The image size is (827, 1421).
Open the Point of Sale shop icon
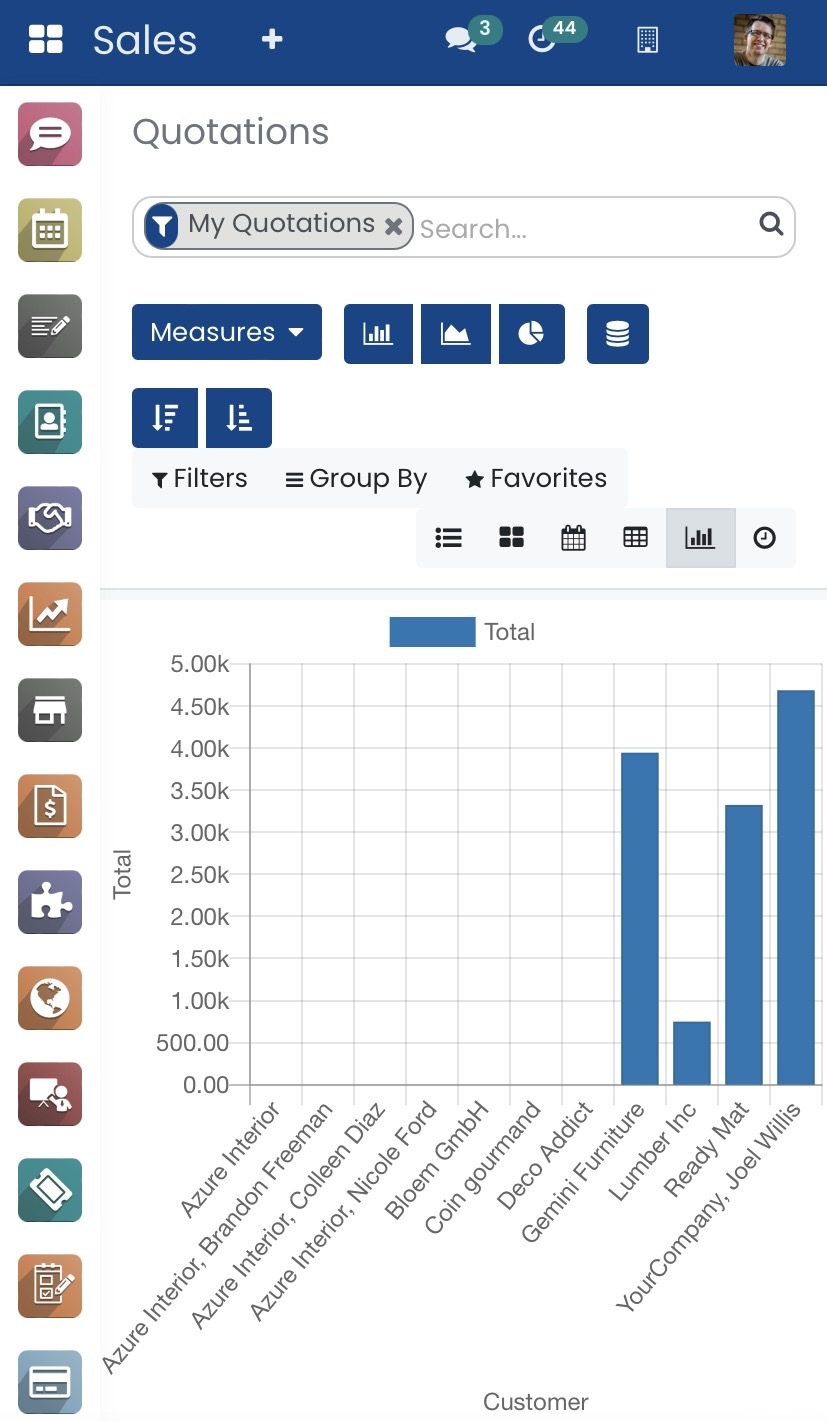[50, 710]
